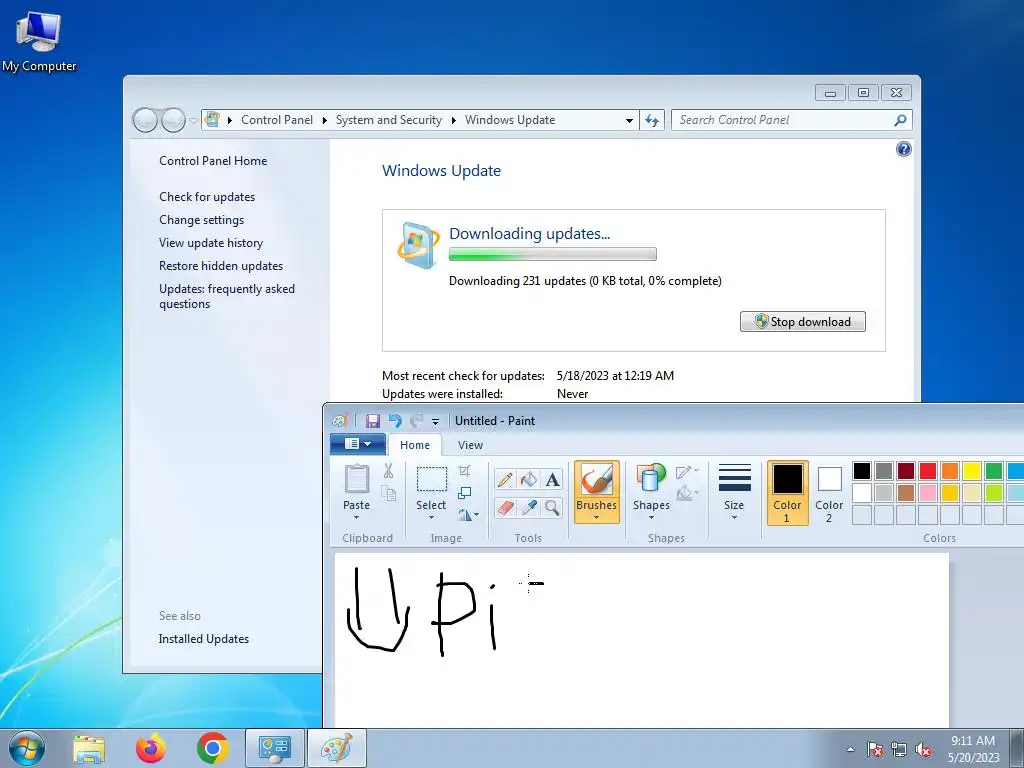Image resolution: width=1024 pixels, height=768 pixels.
Task: Click the Stop download button
Action: coord(803,321)
